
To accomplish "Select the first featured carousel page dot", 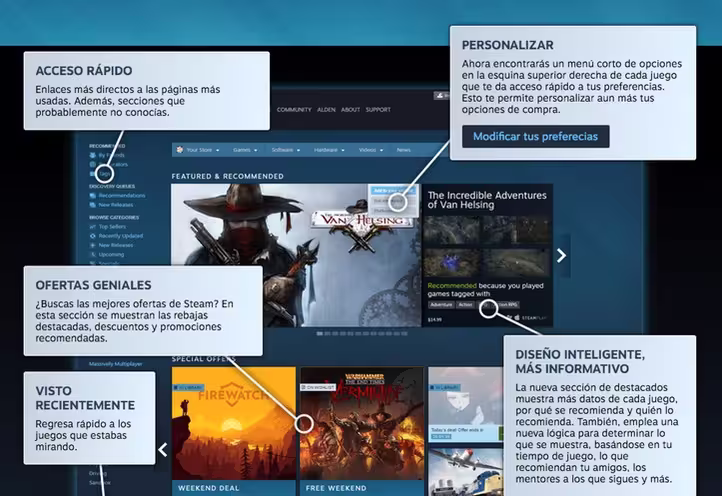I will point(320,333).
